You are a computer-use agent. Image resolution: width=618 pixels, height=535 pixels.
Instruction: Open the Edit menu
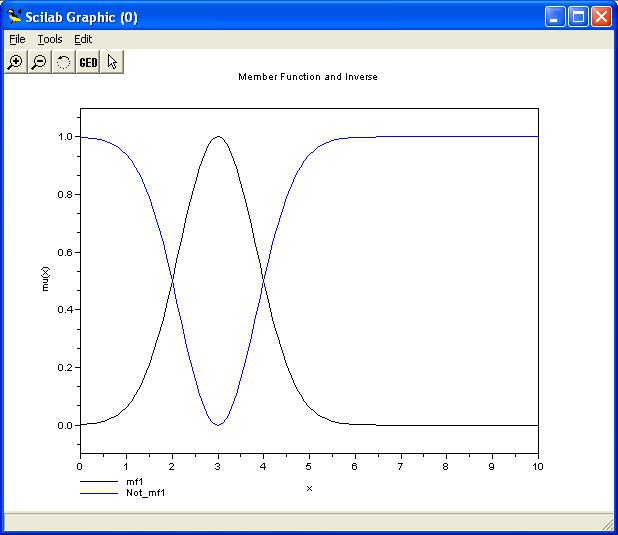point(83,39)
